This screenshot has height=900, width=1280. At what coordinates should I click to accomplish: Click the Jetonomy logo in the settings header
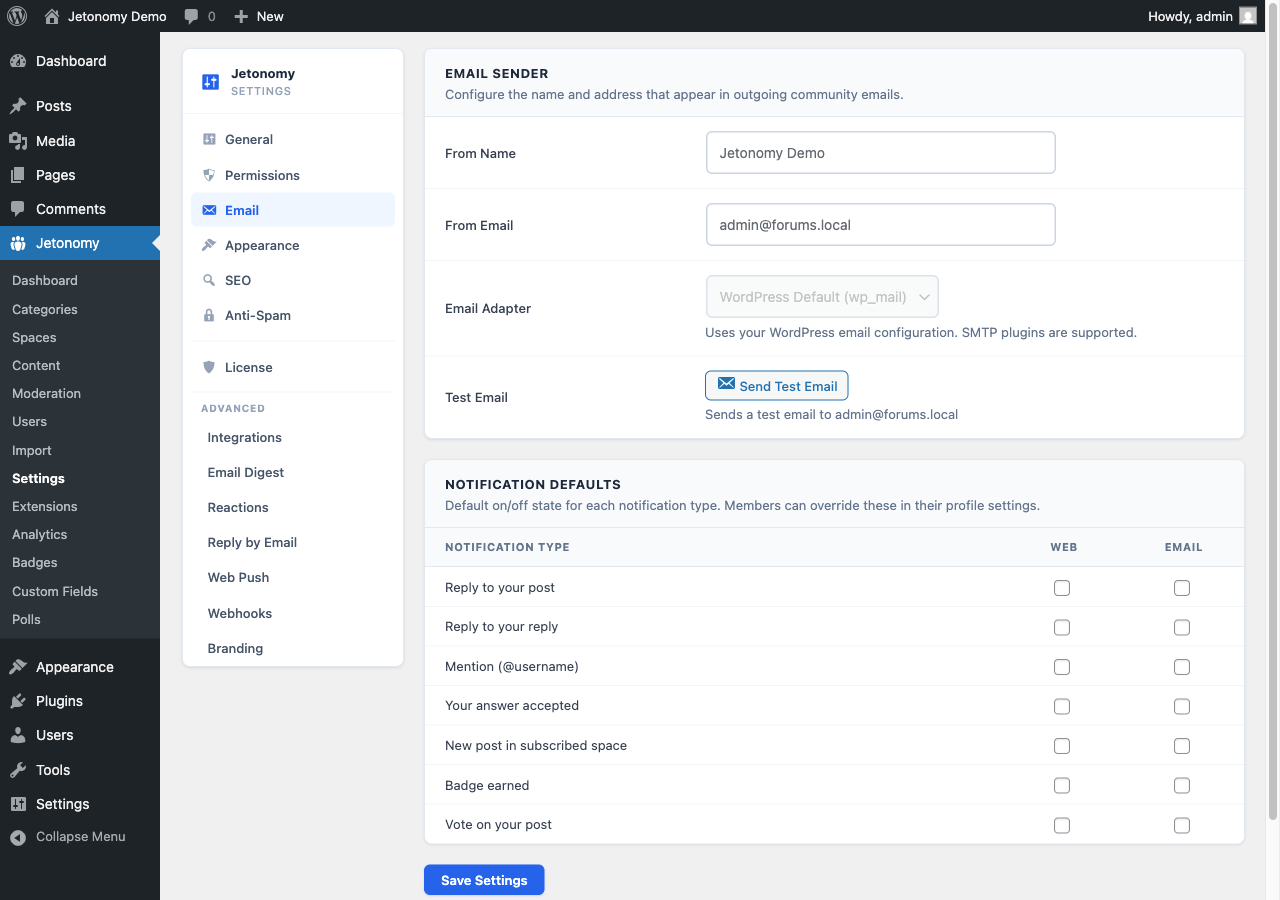tap(210, 81)
